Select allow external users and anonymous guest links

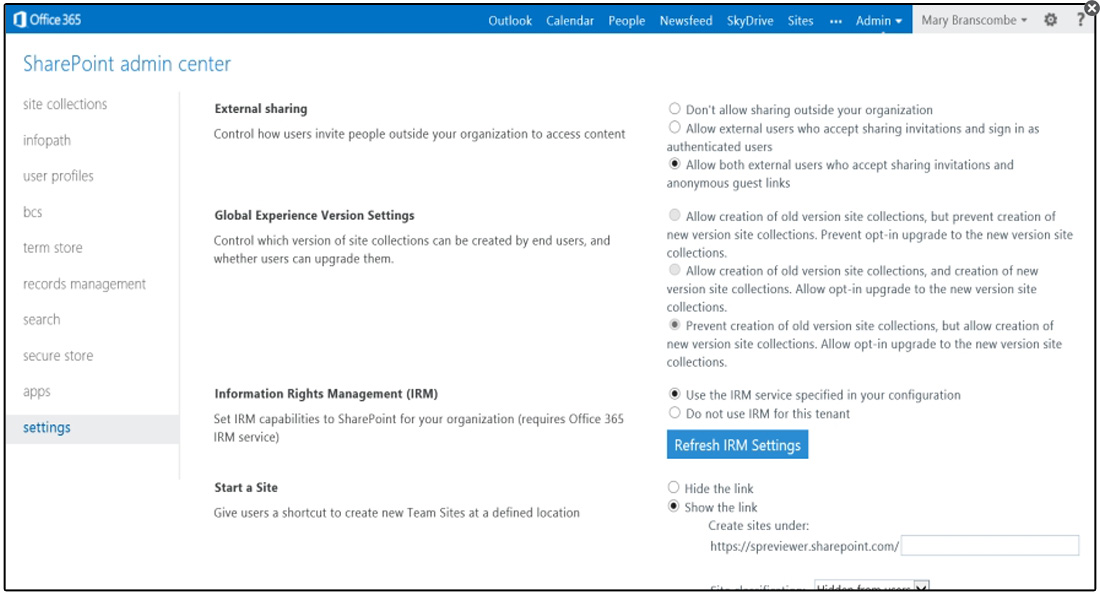click(674, 164)
